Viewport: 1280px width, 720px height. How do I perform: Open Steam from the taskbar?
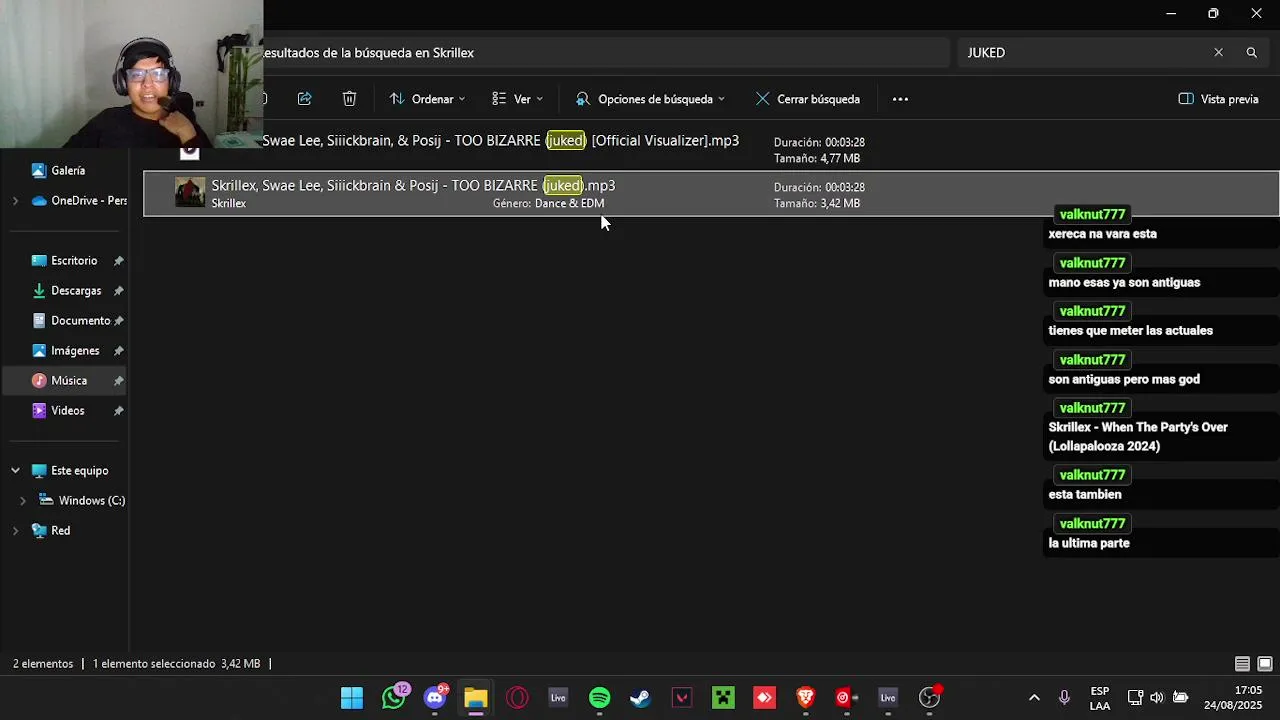(x=641, y=698)
